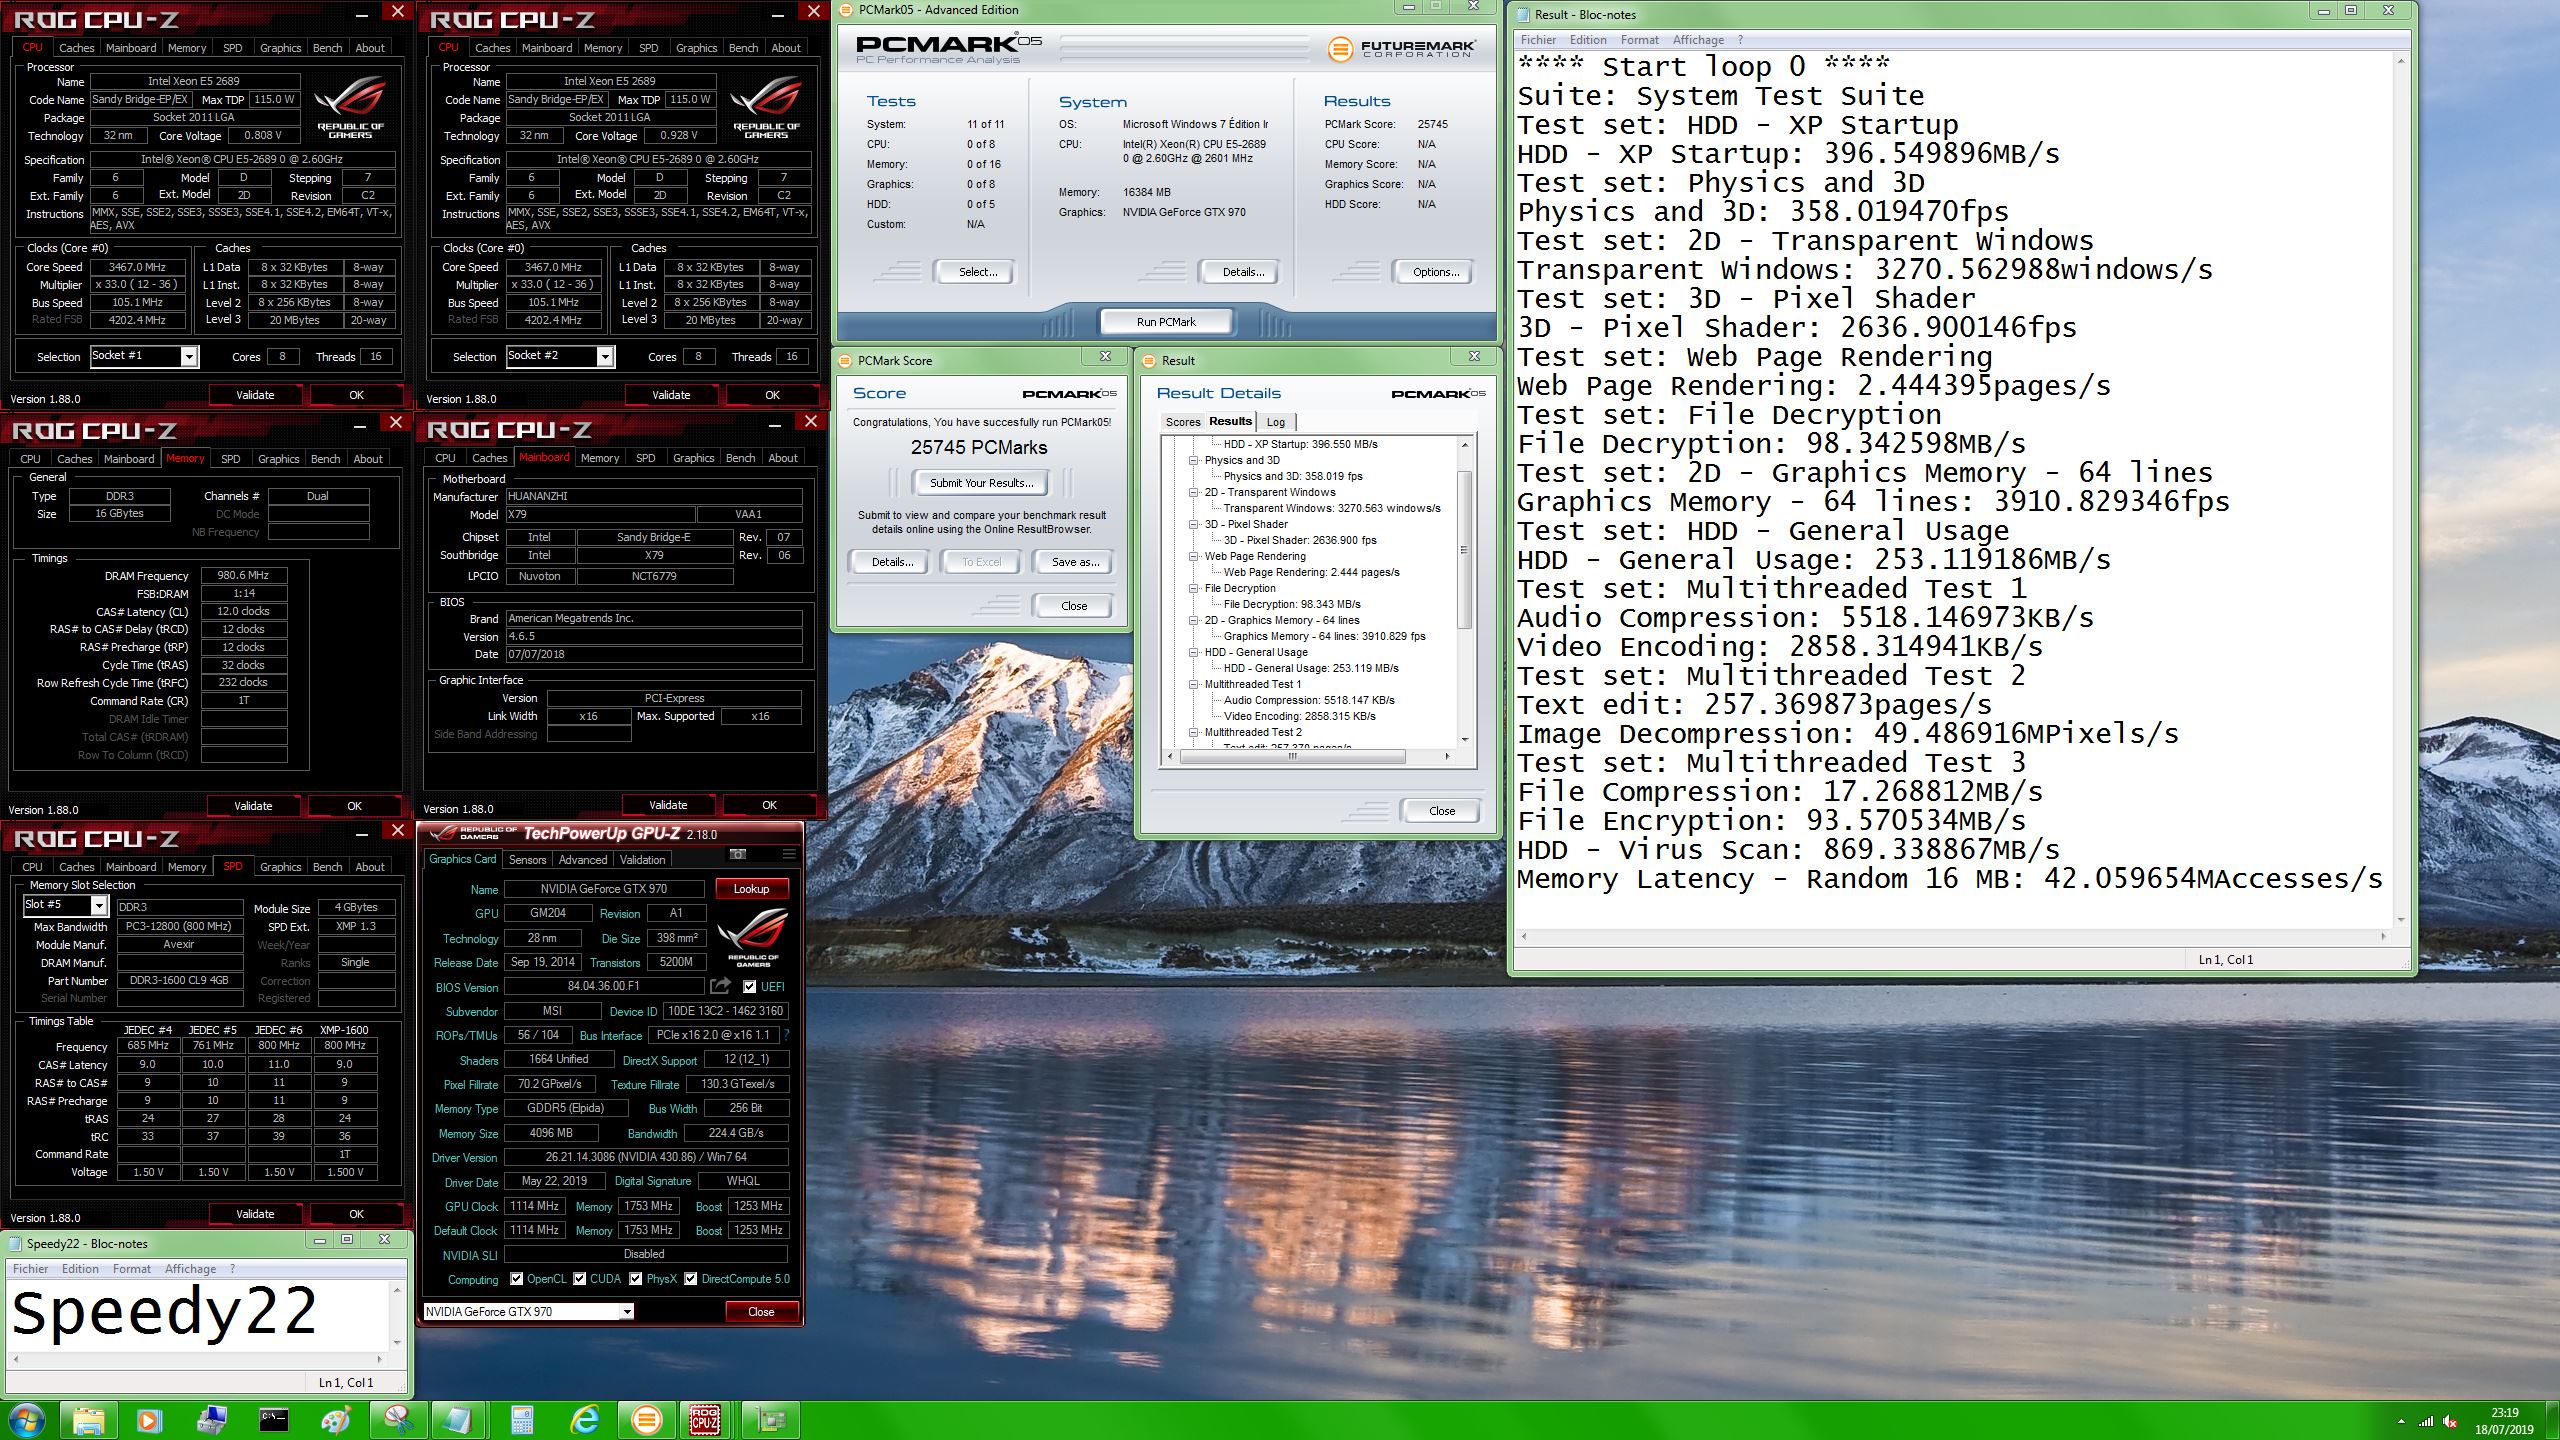Open the Validation tab in GPU-Z
The image size is (2560, 1440).
point(642,860)
